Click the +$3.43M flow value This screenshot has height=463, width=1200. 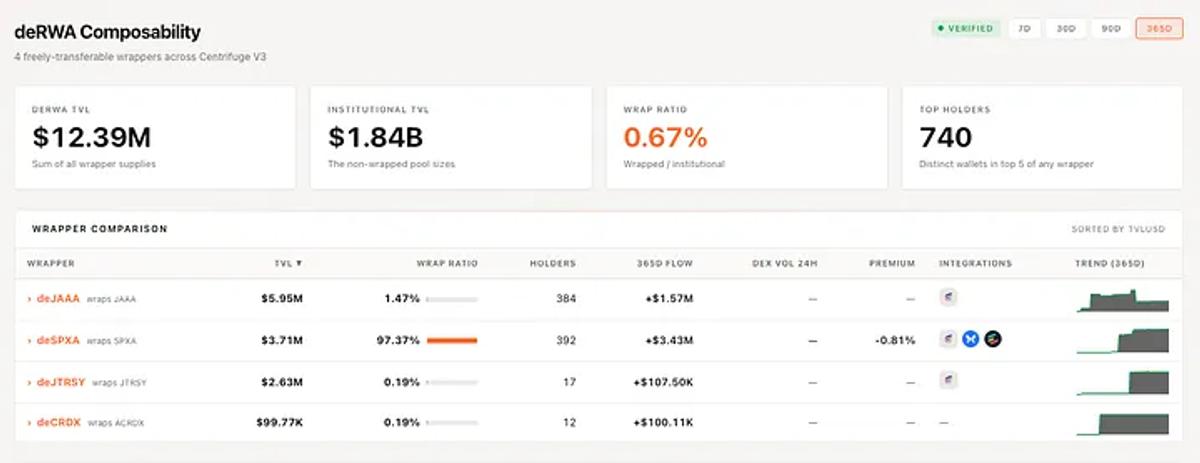671,340
